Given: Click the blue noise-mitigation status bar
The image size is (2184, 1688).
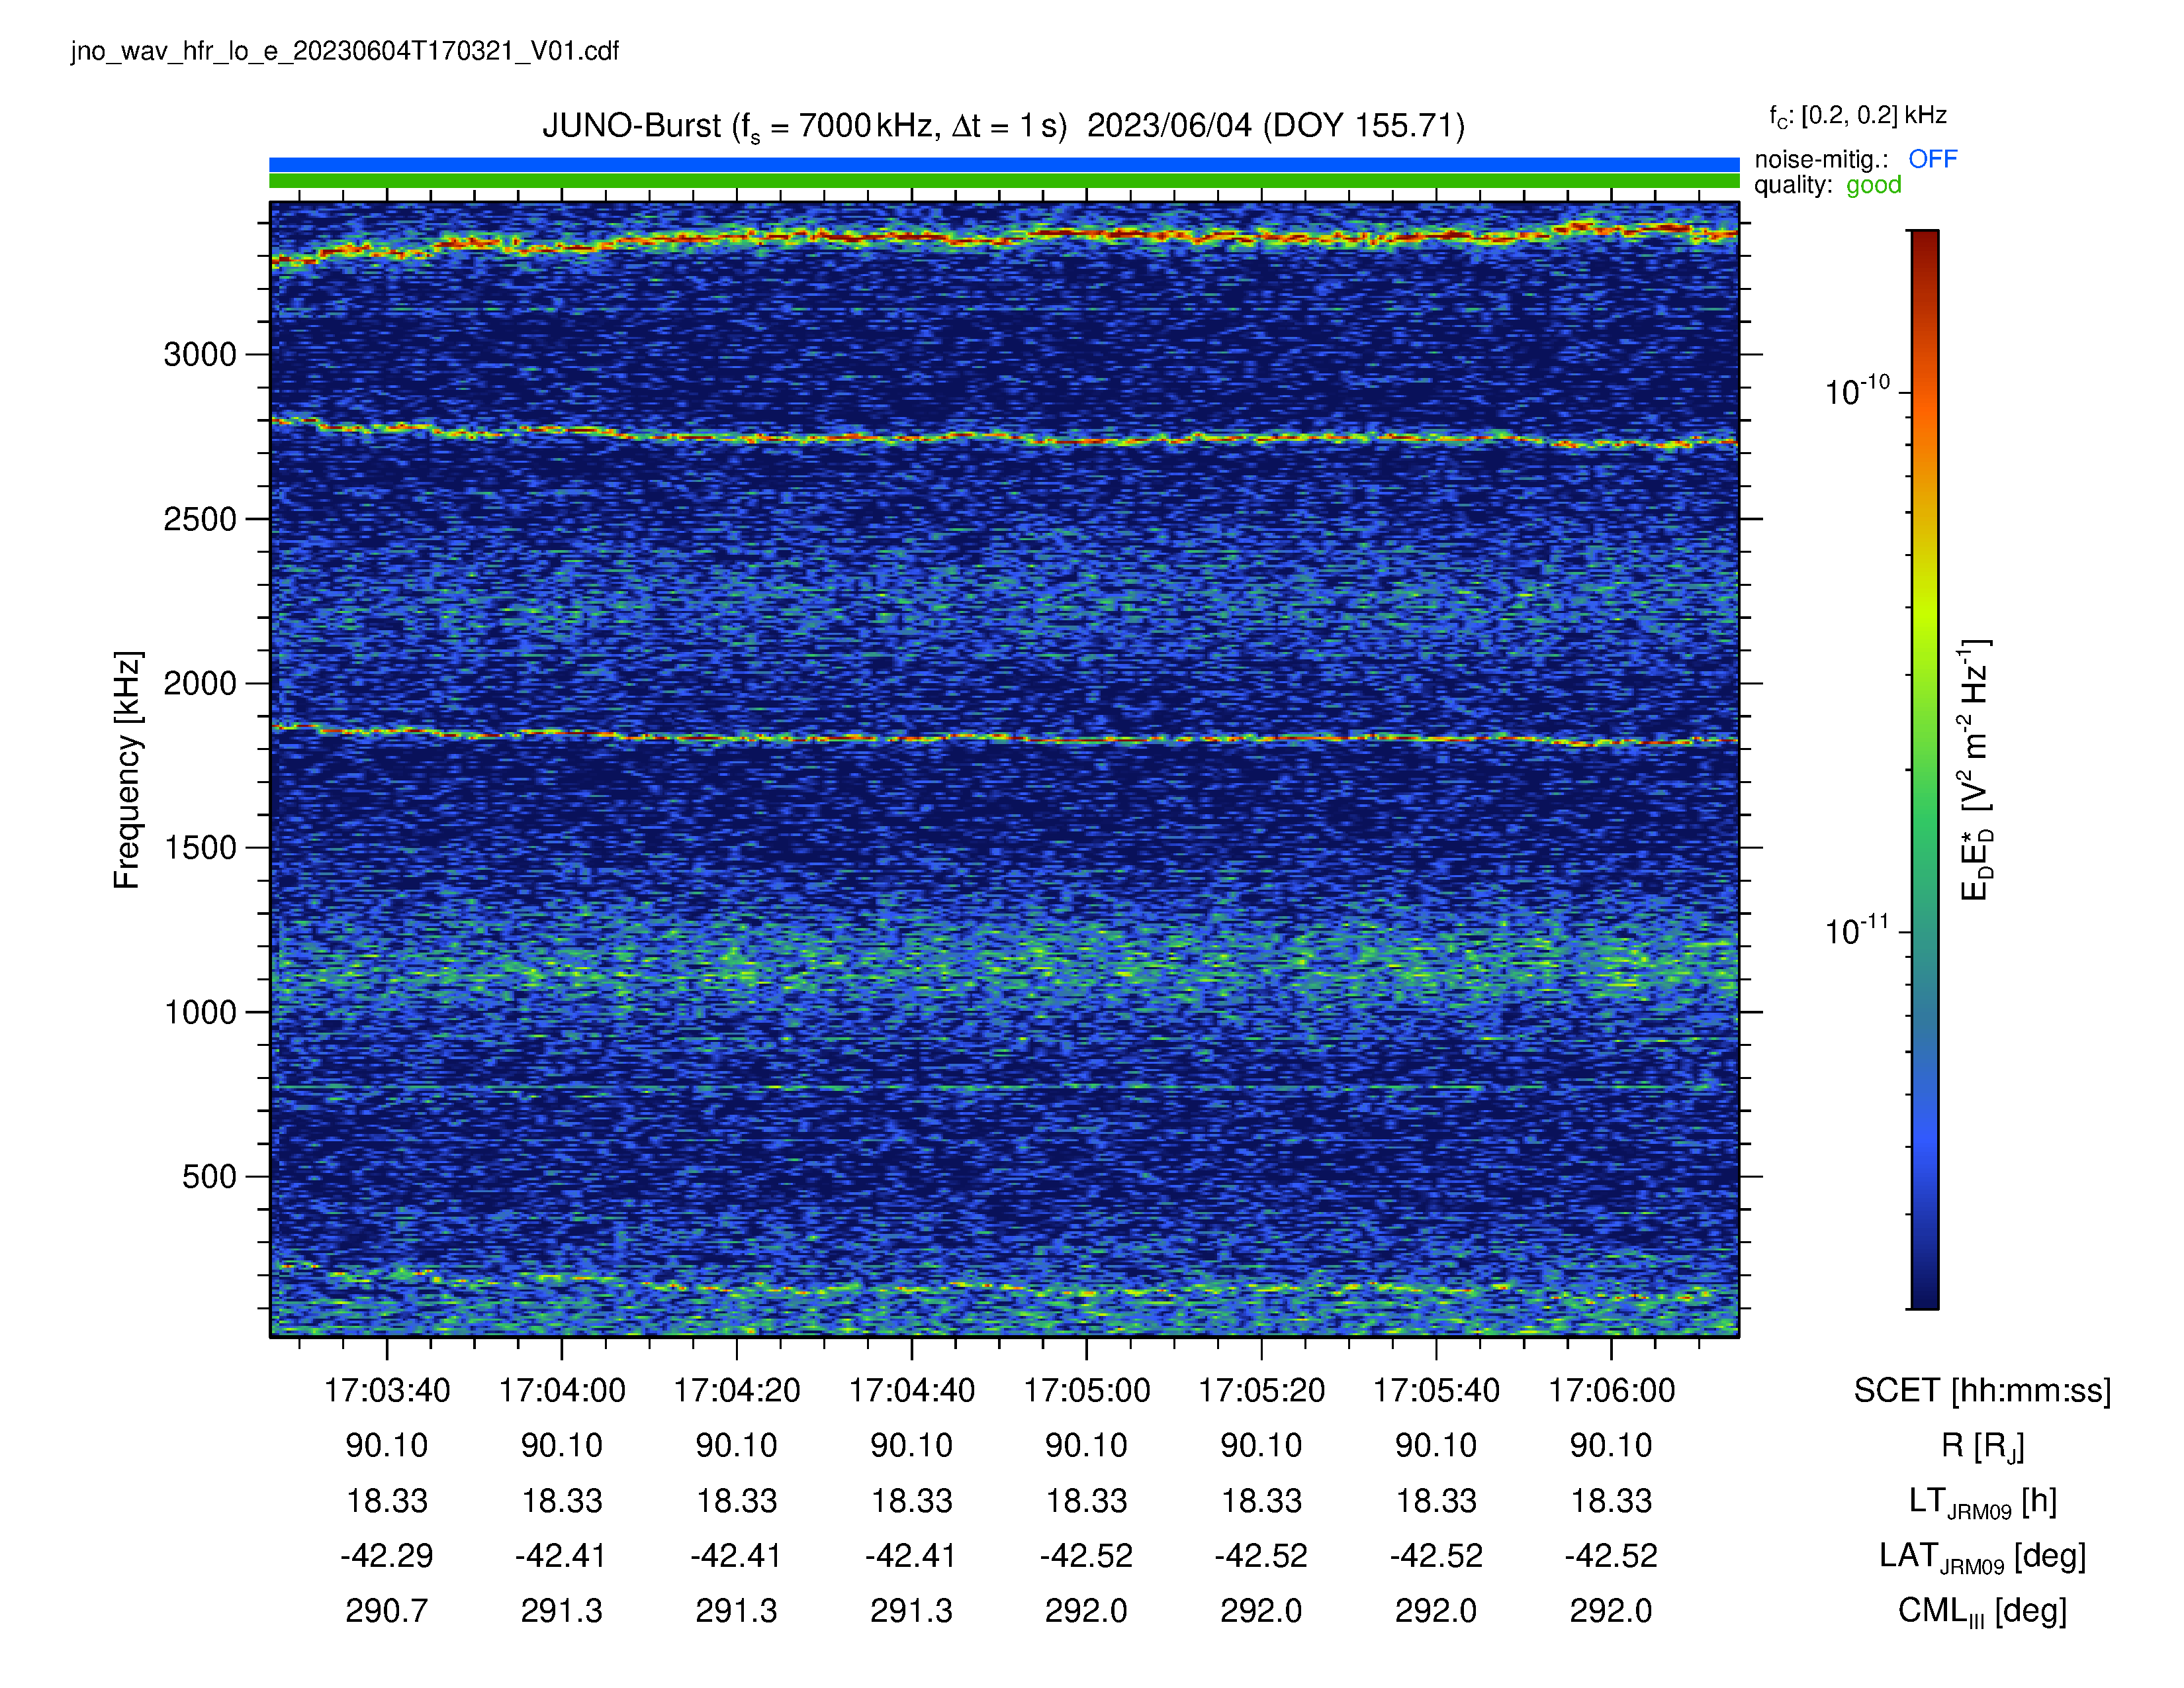Looking at the screenshot, I should click(x=1004, y=164).
